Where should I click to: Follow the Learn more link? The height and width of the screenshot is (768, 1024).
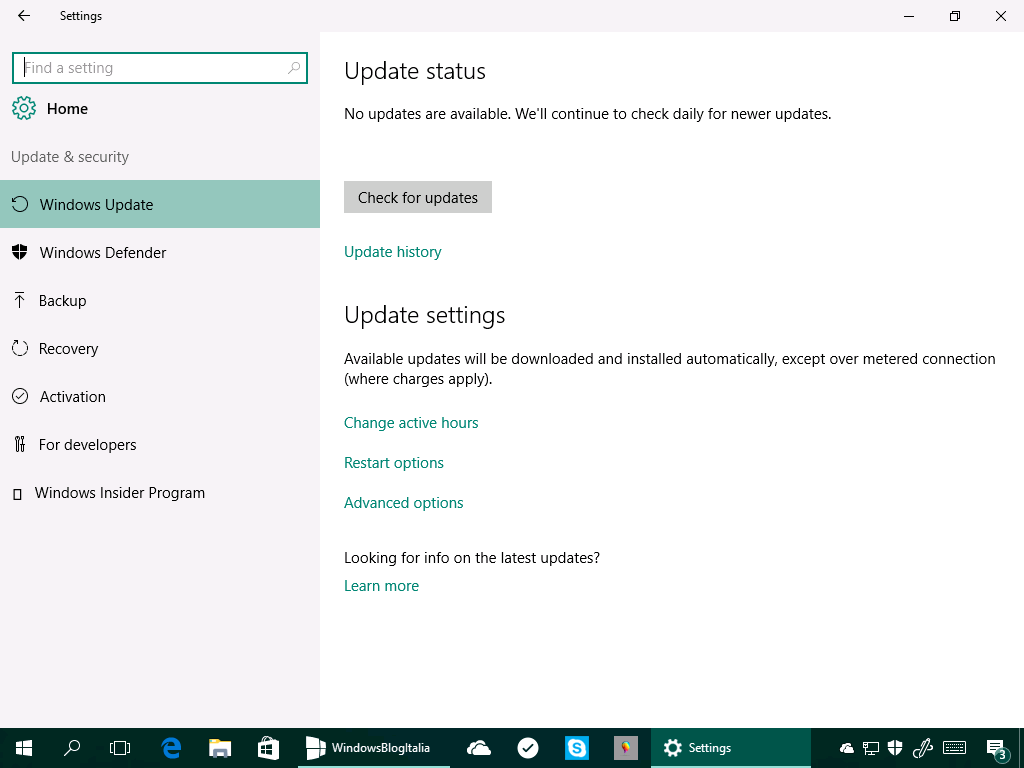(381, 586)
